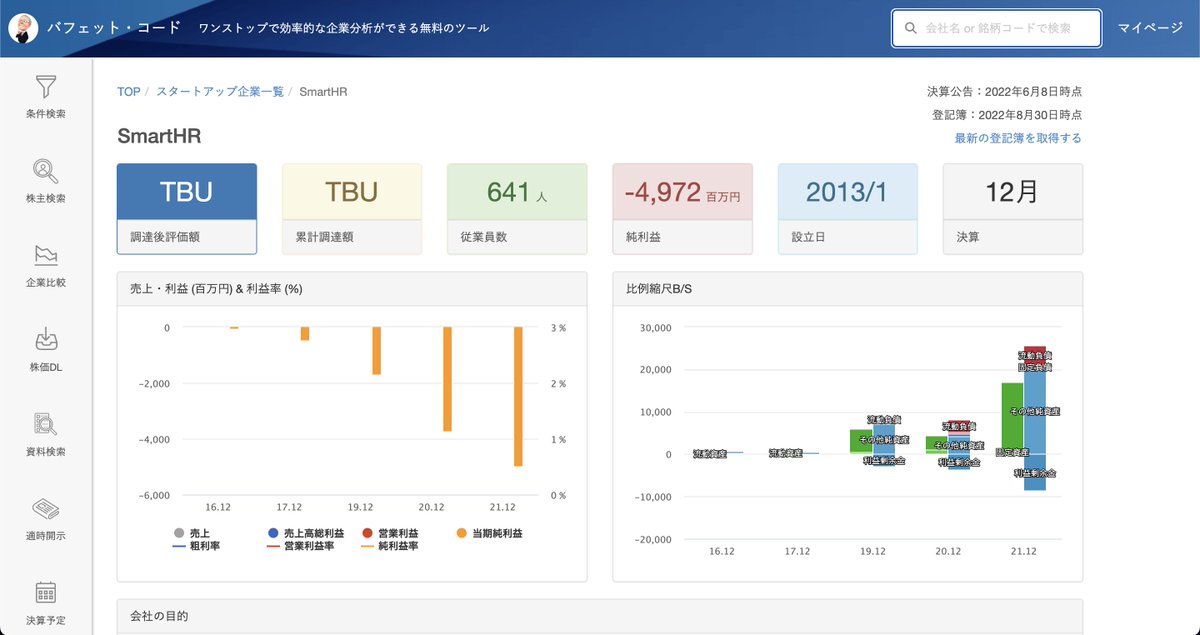1200x635 pixels.
Task: Open the 企業比較 chart icon
Action: (46, 255)
